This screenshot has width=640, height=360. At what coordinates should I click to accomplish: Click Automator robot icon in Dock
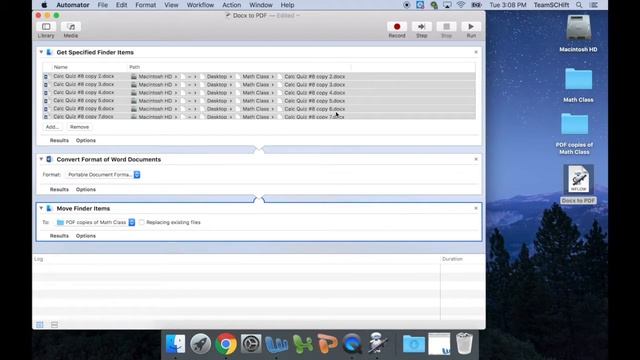click(377, 344)
